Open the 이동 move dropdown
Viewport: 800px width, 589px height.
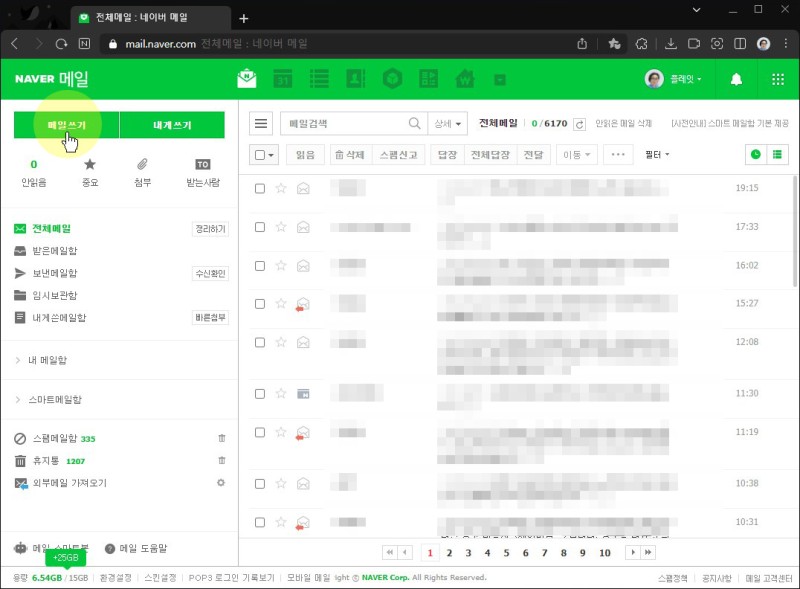[577, 155]
